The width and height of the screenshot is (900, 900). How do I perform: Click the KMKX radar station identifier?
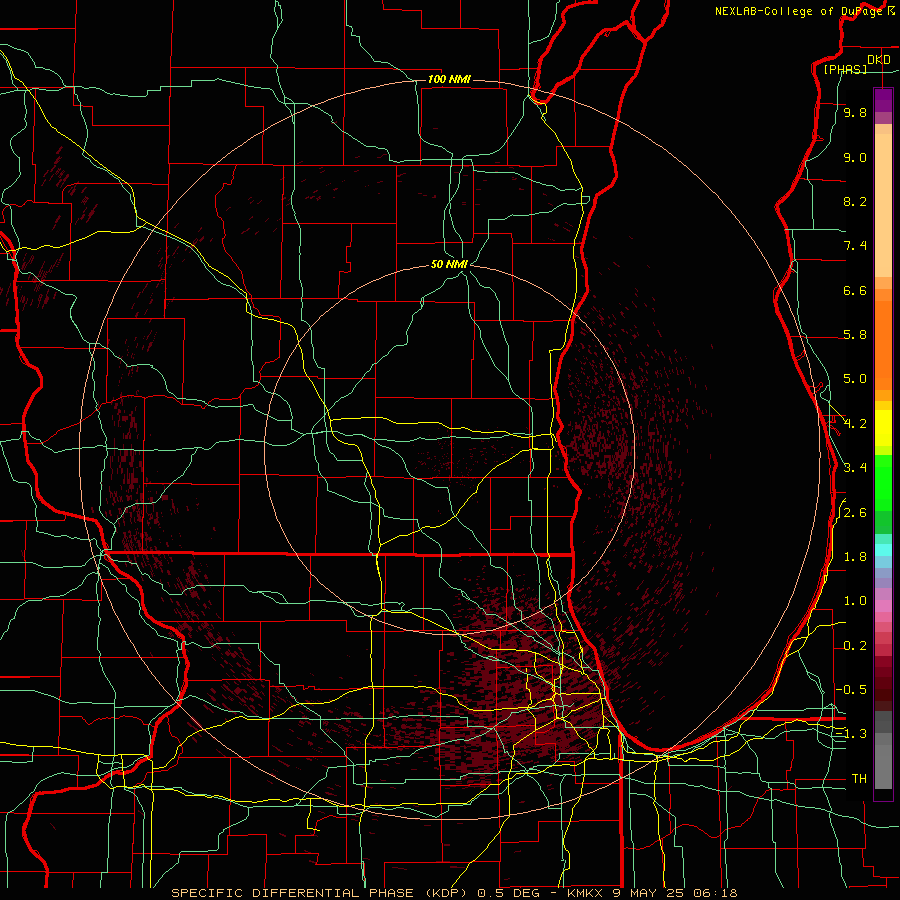585,893
